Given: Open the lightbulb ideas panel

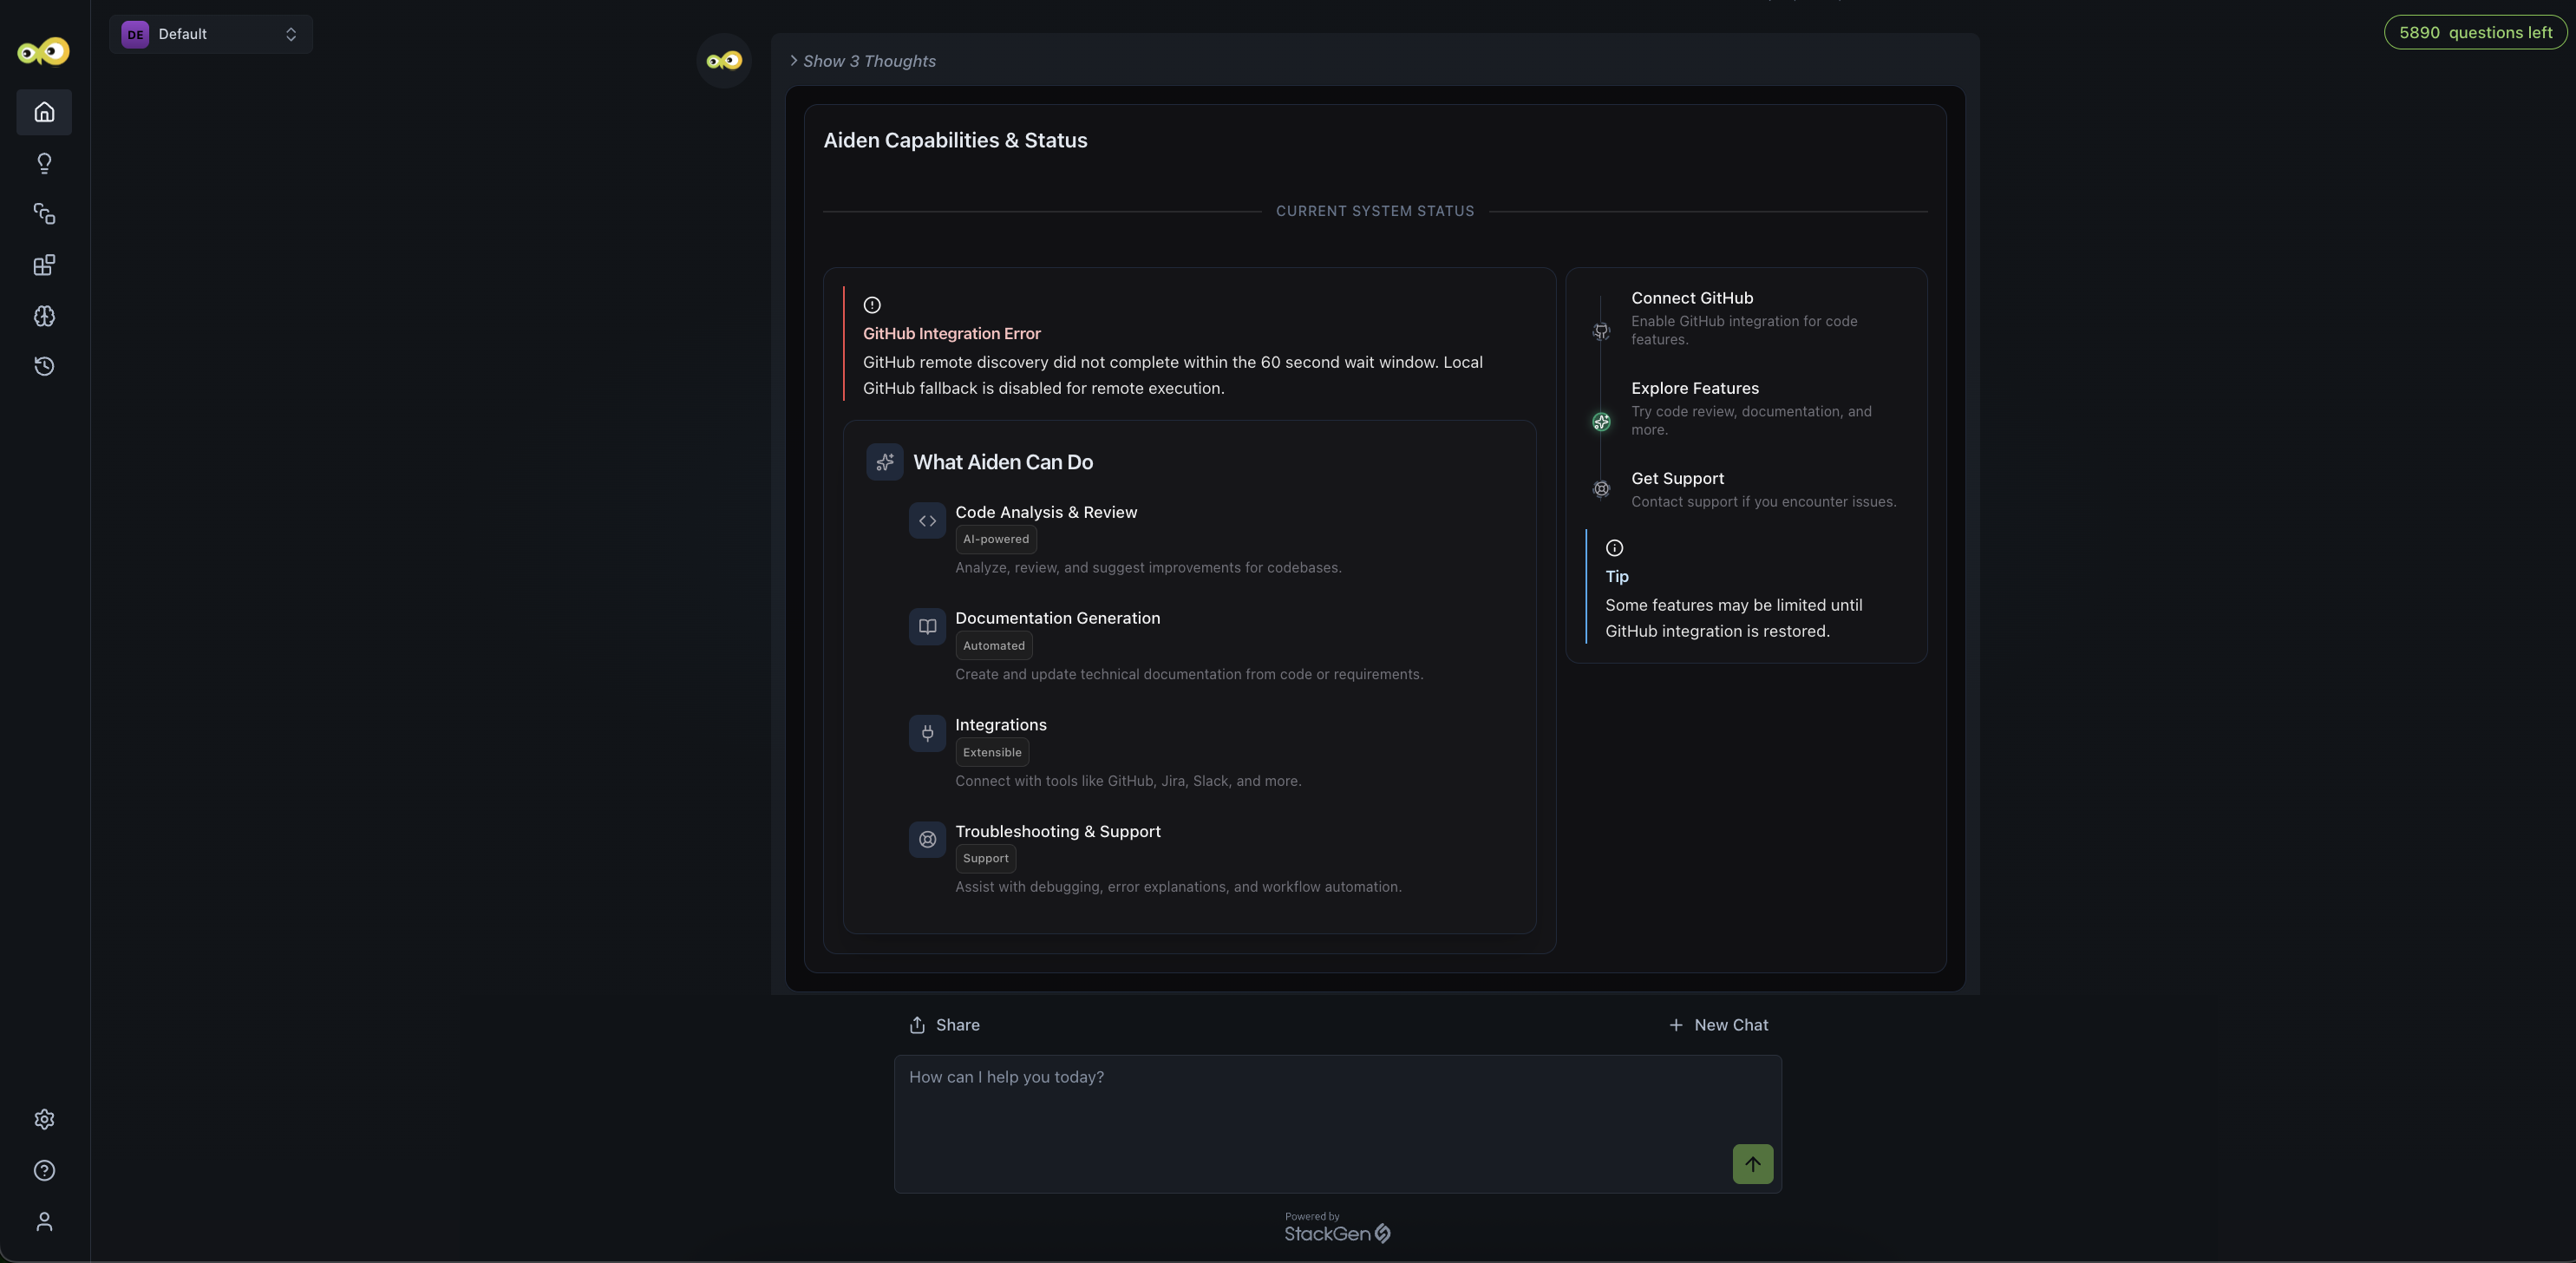Looking at the screenshot, I should (44, 163).
